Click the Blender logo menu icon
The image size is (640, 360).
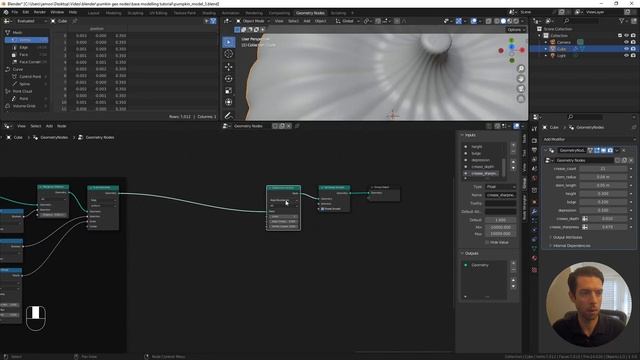6,12
